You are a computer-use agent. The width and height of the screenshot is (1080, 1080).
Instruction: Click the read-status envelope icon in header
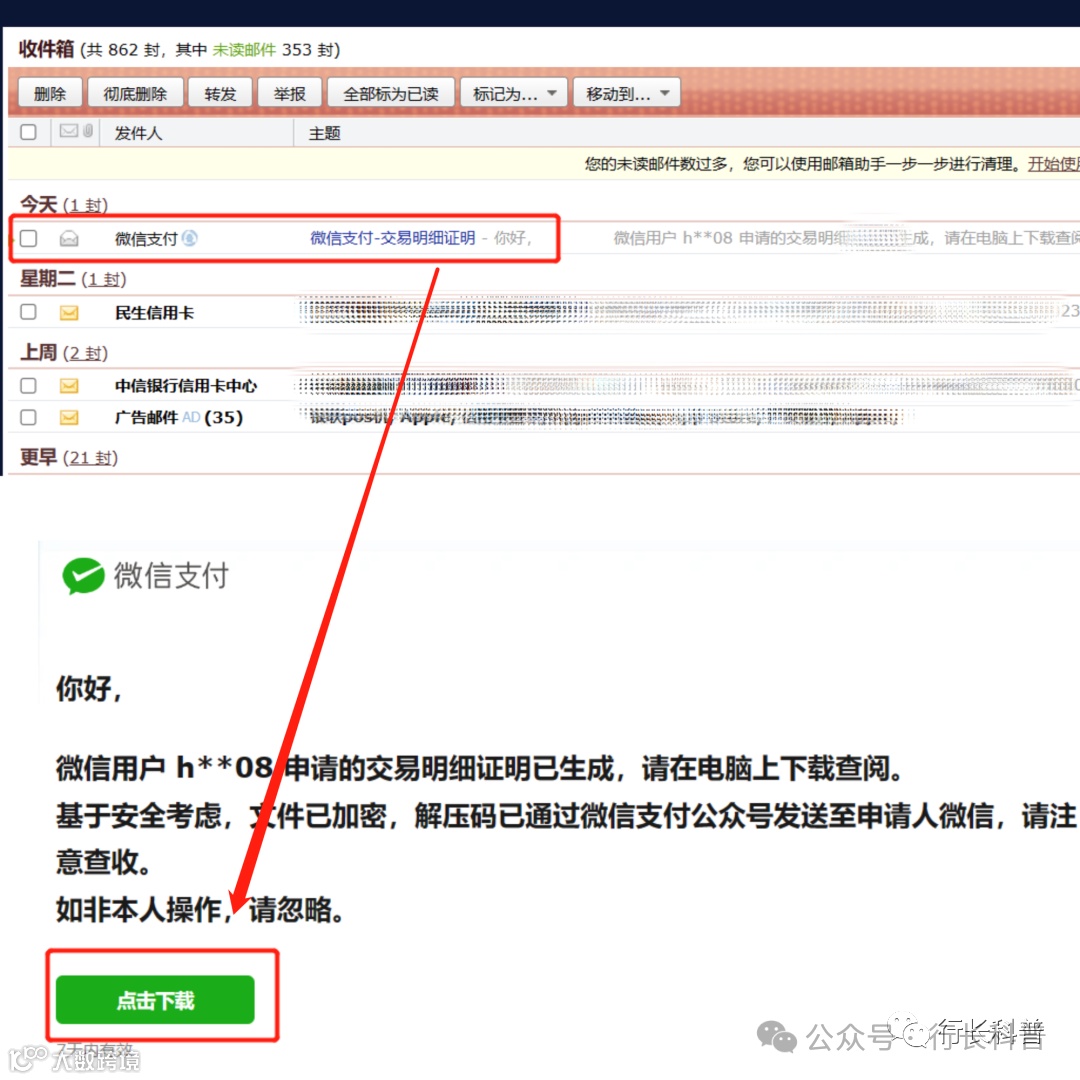(68, 131)
